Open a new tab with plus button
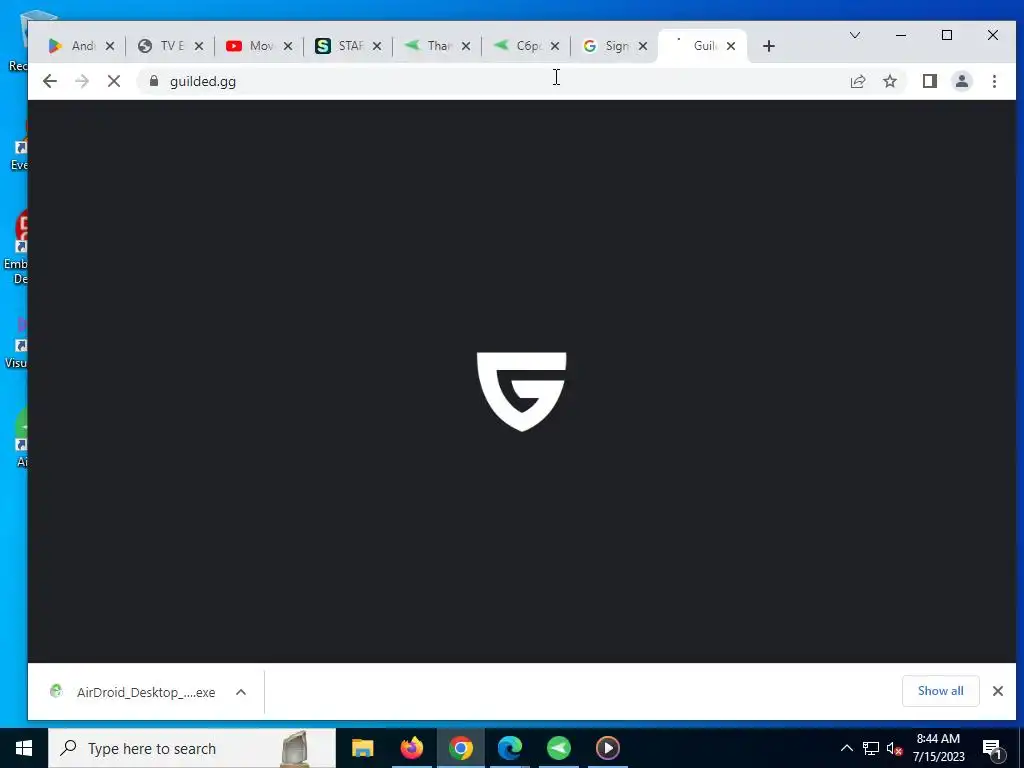This screenshot has height=768, width=1024. click(x=769, y=46)
